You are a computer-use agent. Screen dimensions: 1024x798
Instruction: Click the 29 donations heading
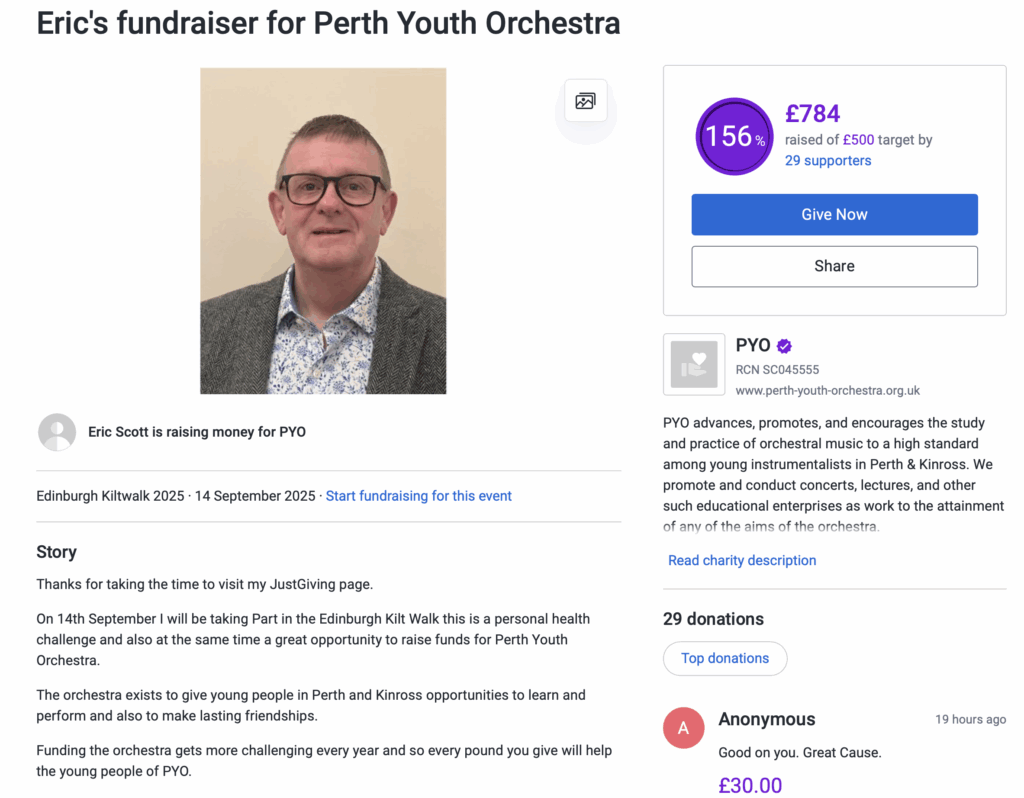click(713, 619)
